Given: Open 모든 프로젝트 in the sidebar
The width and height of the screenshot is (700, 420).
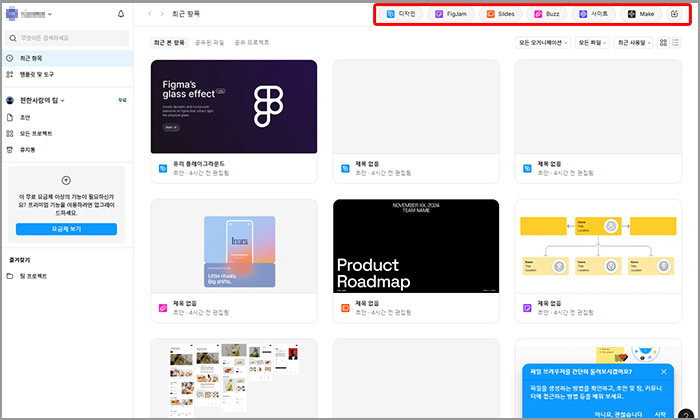Looking at the screenshot, I should point(67,133).
